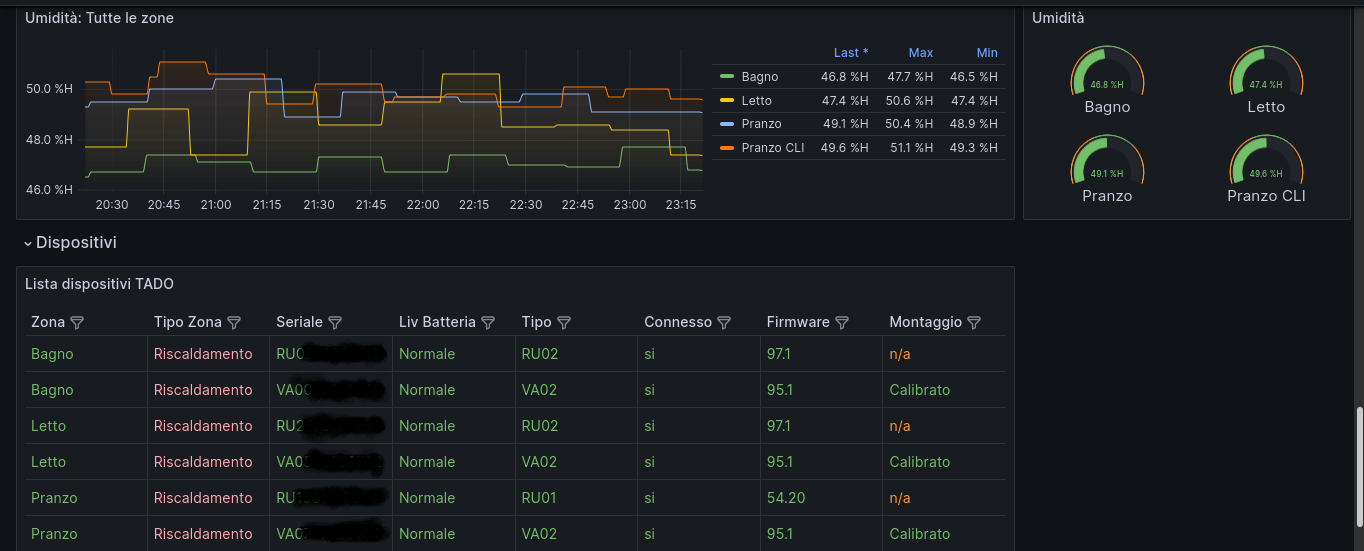Image resolution: width=1364 pixels, height=551 pixels.
Task: Open the Tipo column filter
Action: coord(564,323)
